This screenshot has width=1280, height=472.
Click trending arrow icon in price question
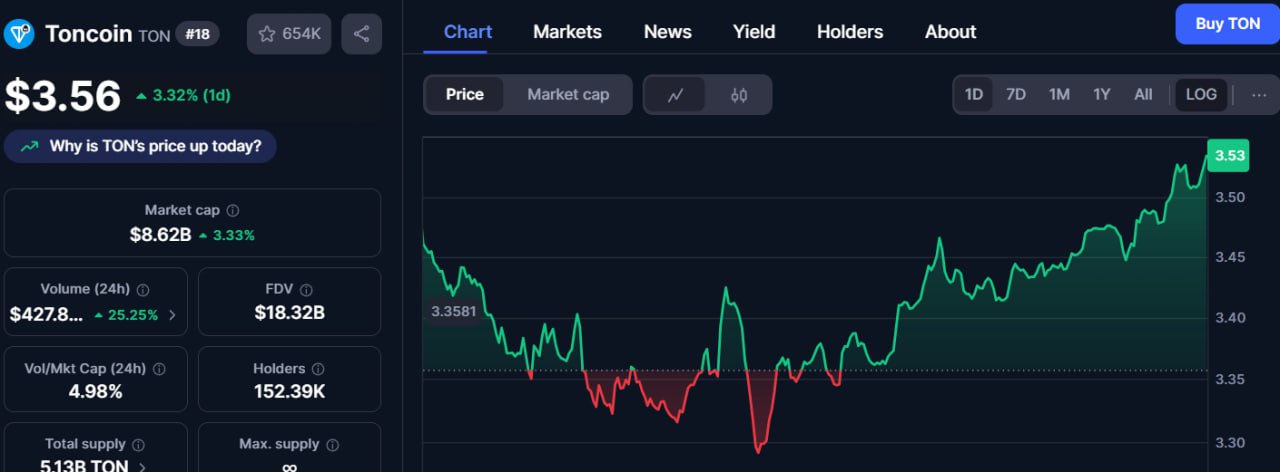pos(29,146)
